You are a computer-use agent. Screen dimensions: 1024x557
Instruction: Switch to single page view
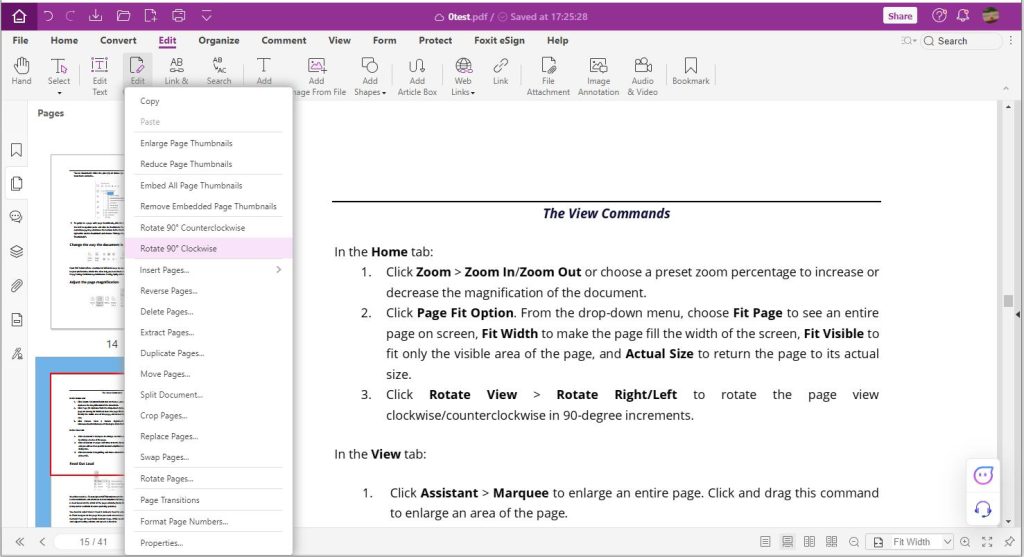tap(765, 542)
